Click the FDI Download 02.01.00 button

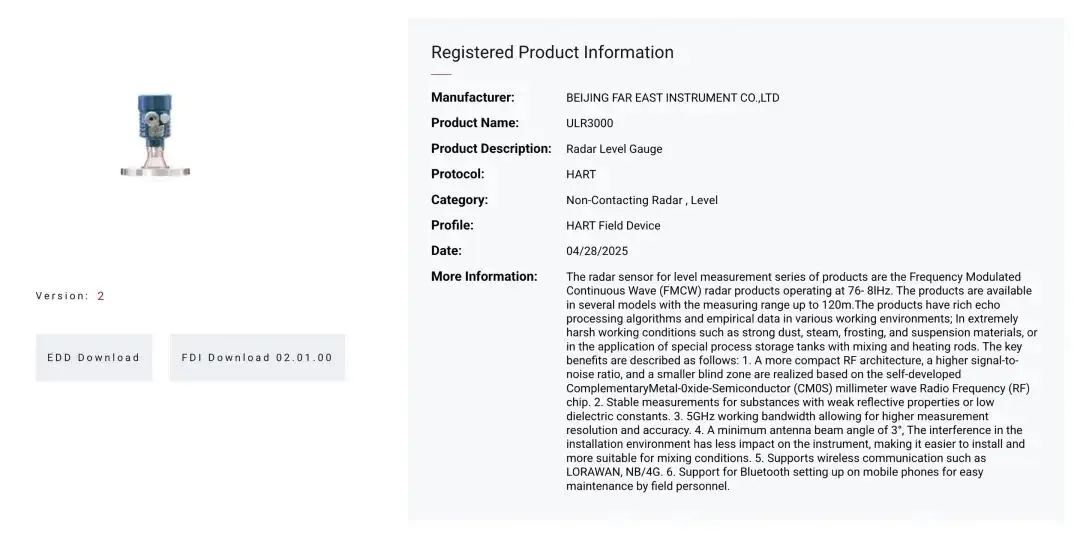point(257,358)
